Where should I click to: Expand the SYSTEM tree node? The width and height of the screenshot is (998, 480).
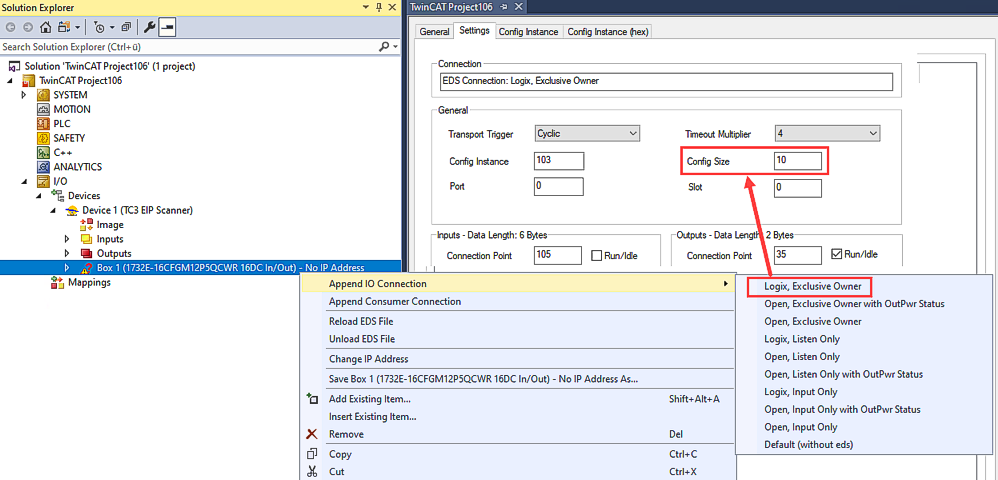(24, 95)
